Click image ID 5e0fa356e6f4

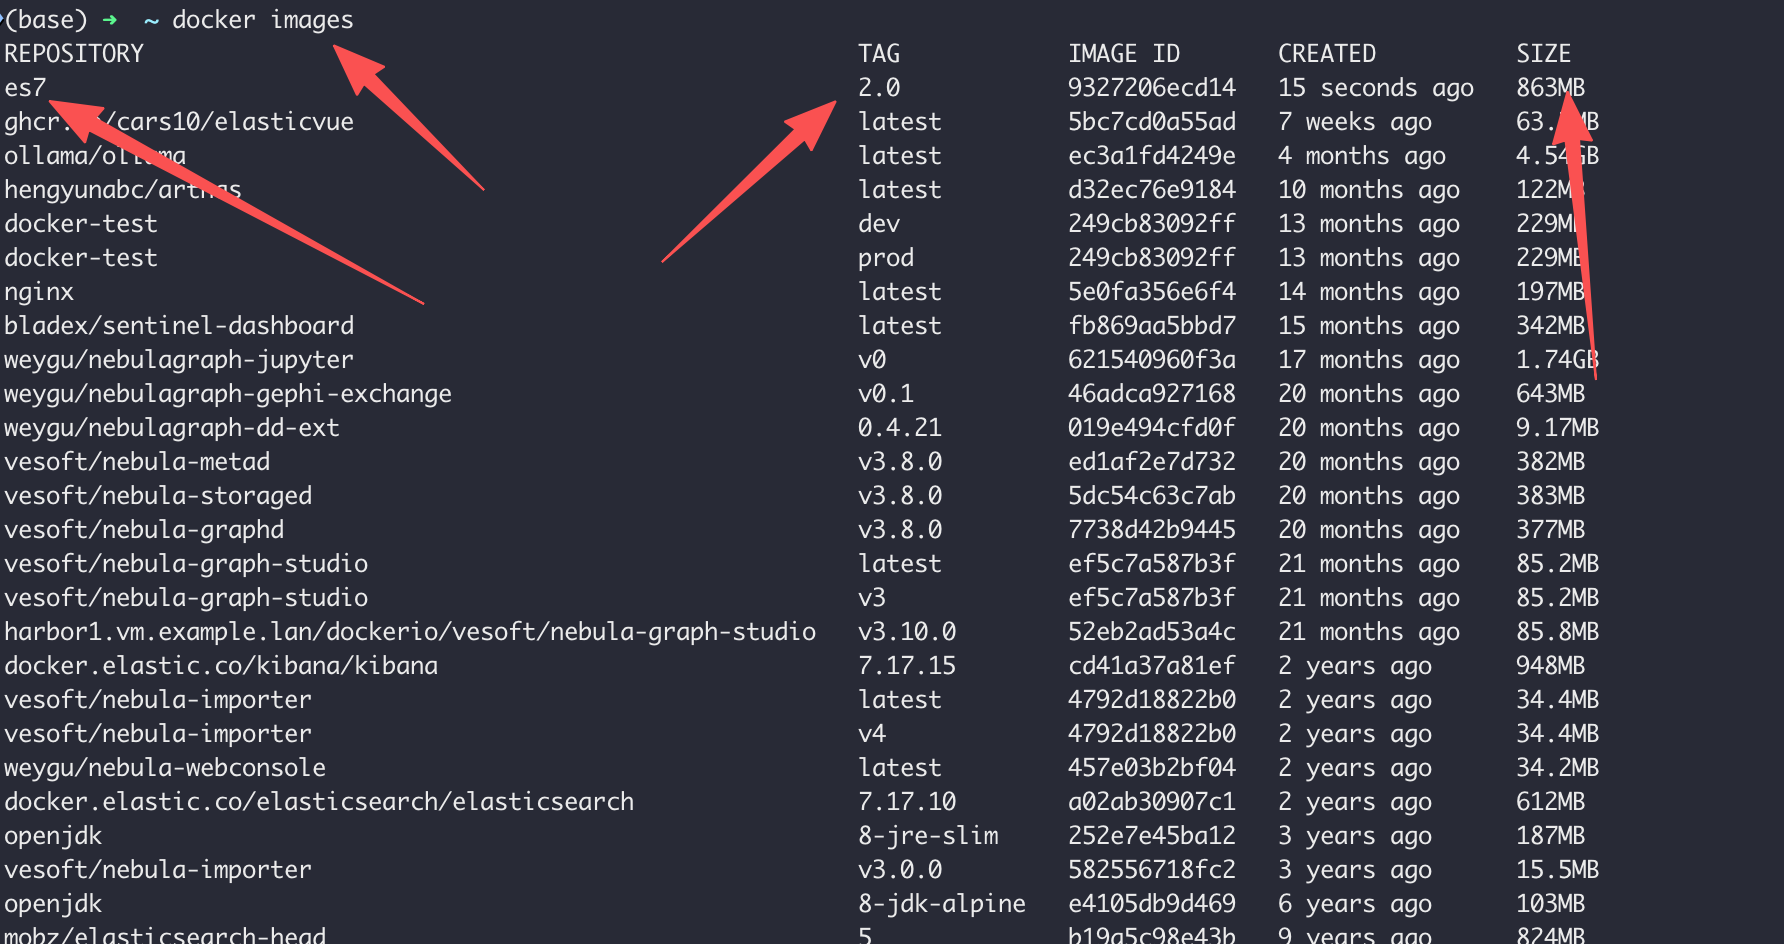click(x=1152, y=292)
